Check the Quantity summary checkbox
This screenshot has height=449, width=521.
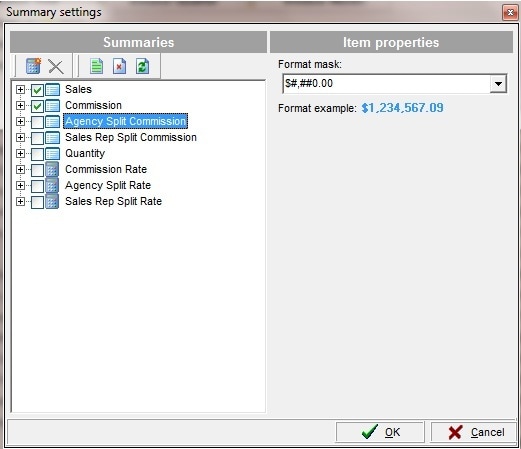tap(37, 154)
